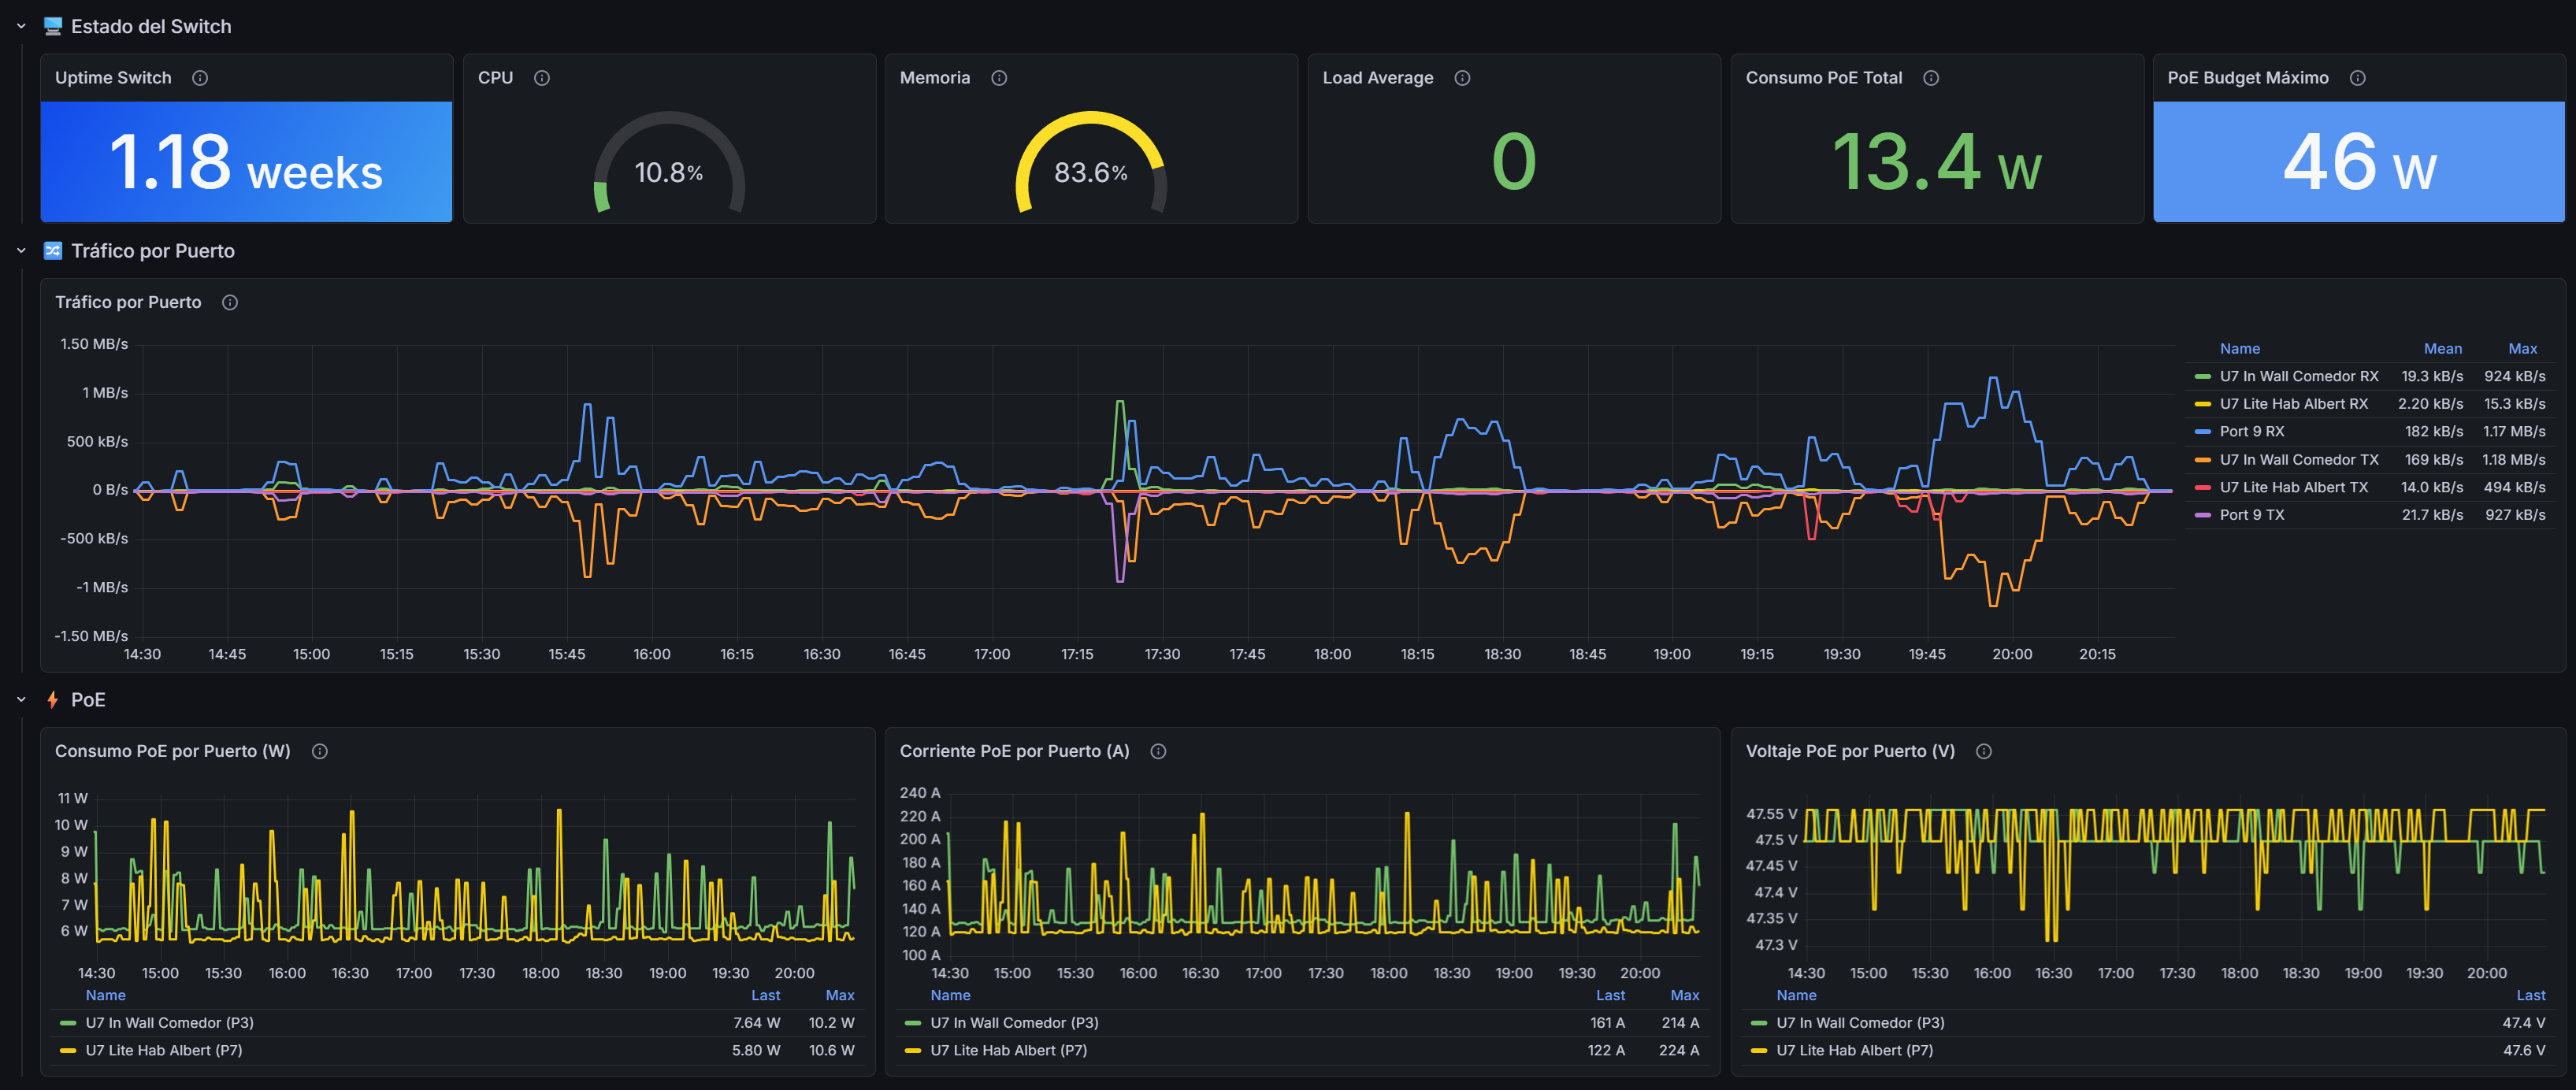Toggle U7 In Wall Comedor (P3) in Voltaje PoE legend
2576x1090 pixels.
1860,1023
